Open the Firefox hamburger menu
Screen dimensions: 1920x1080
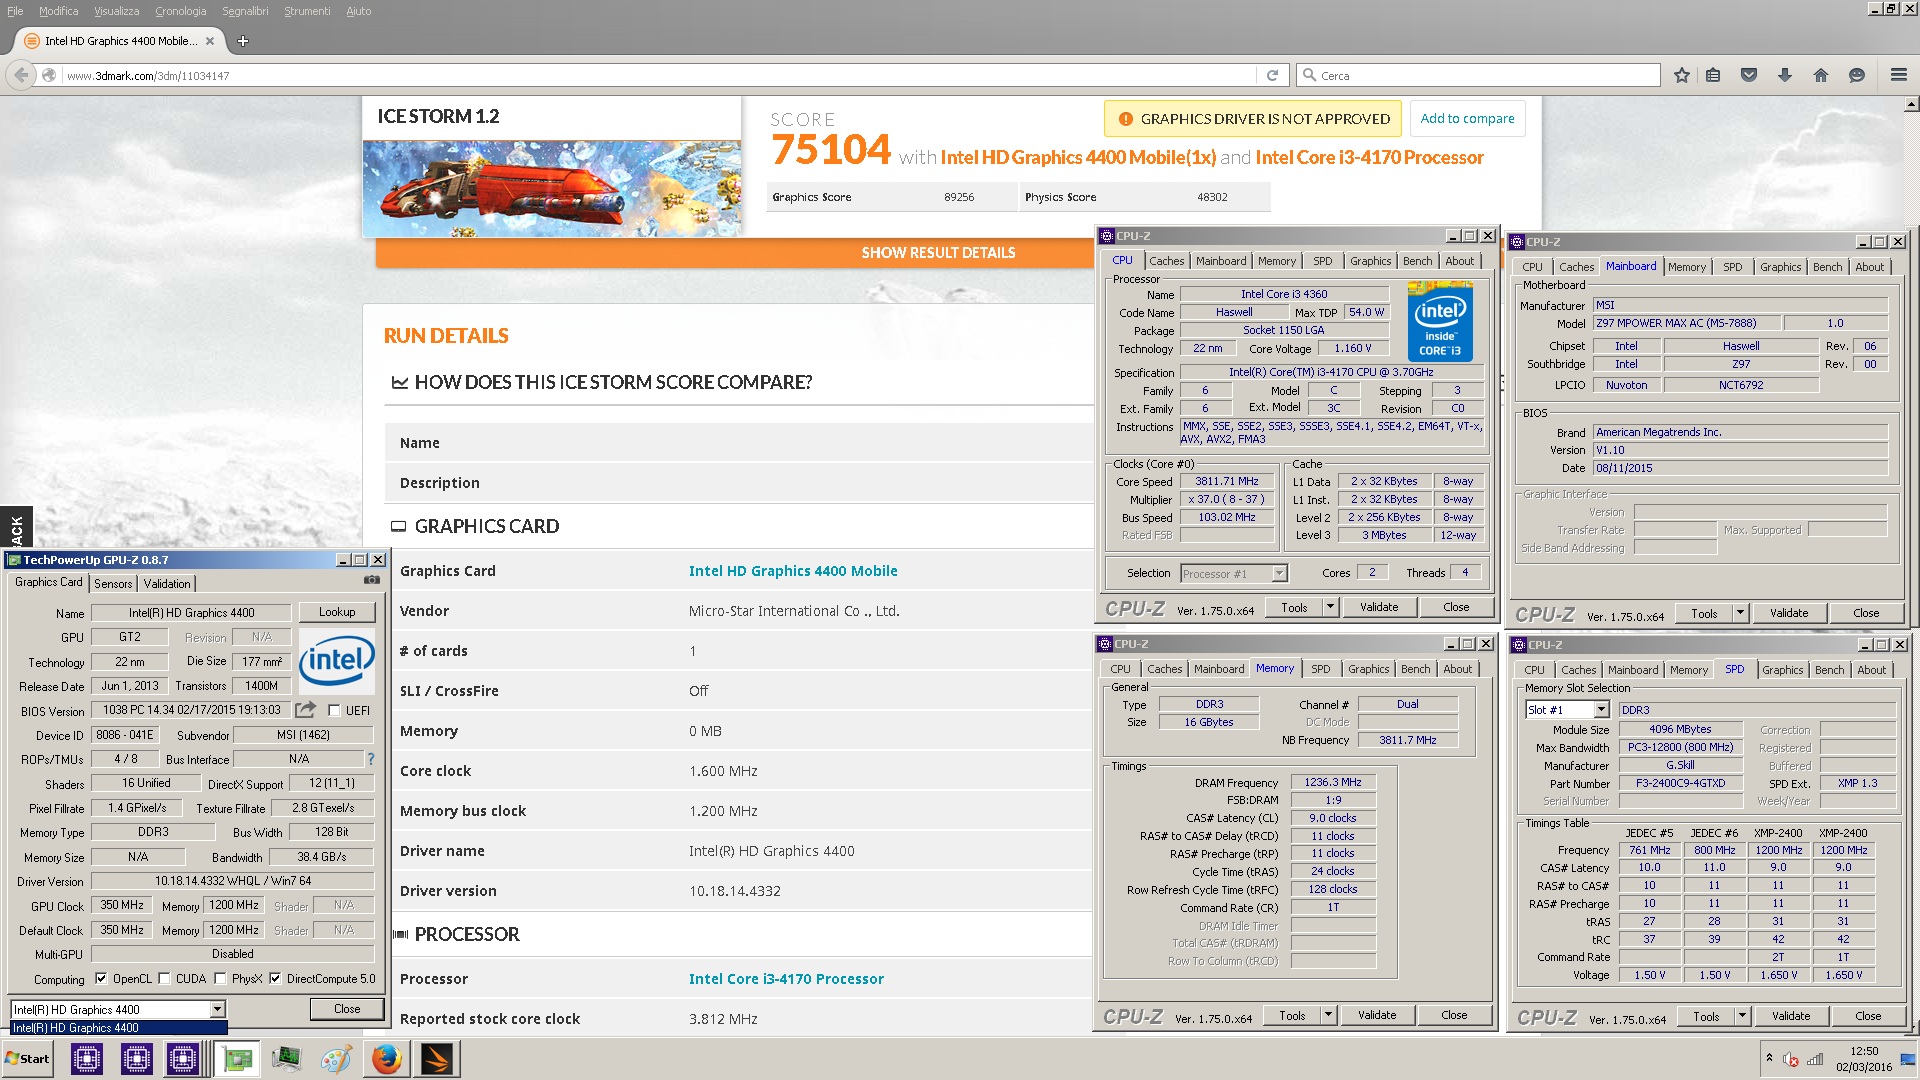pyautogui.click(x=1899, y=75)
